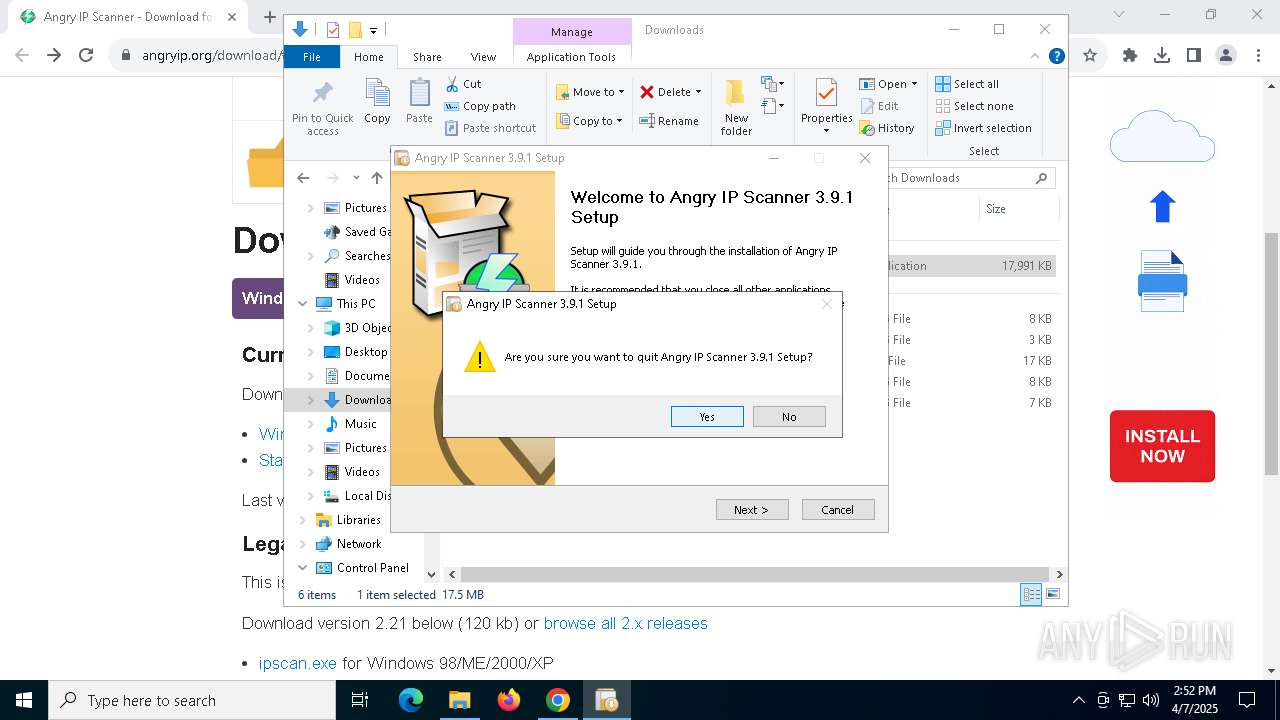
Task: Switch to details view layout icon
Action: click(x=1031, y=594)
